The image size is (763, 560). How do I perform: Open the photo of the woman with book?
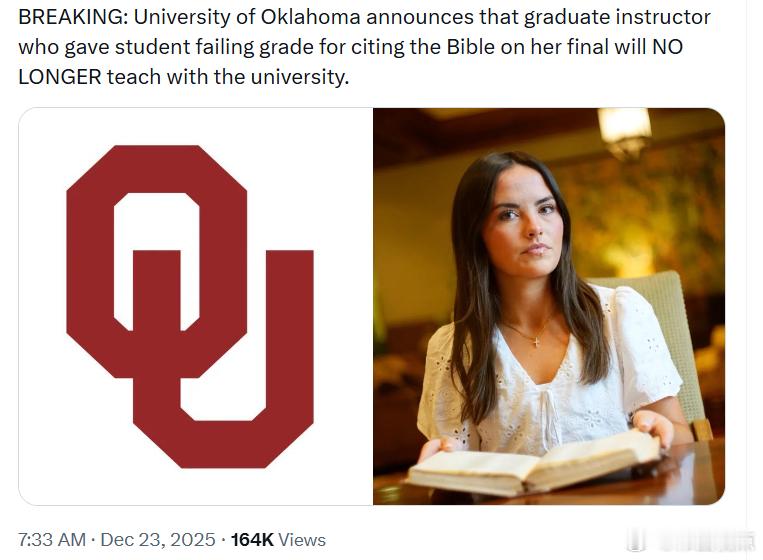548,306
